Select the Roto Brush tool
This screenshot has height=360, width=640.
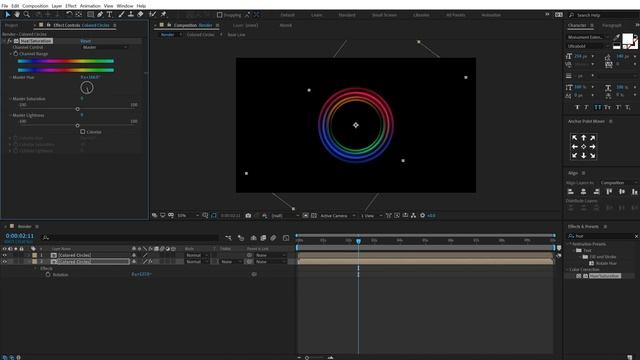tap(153, 15)
